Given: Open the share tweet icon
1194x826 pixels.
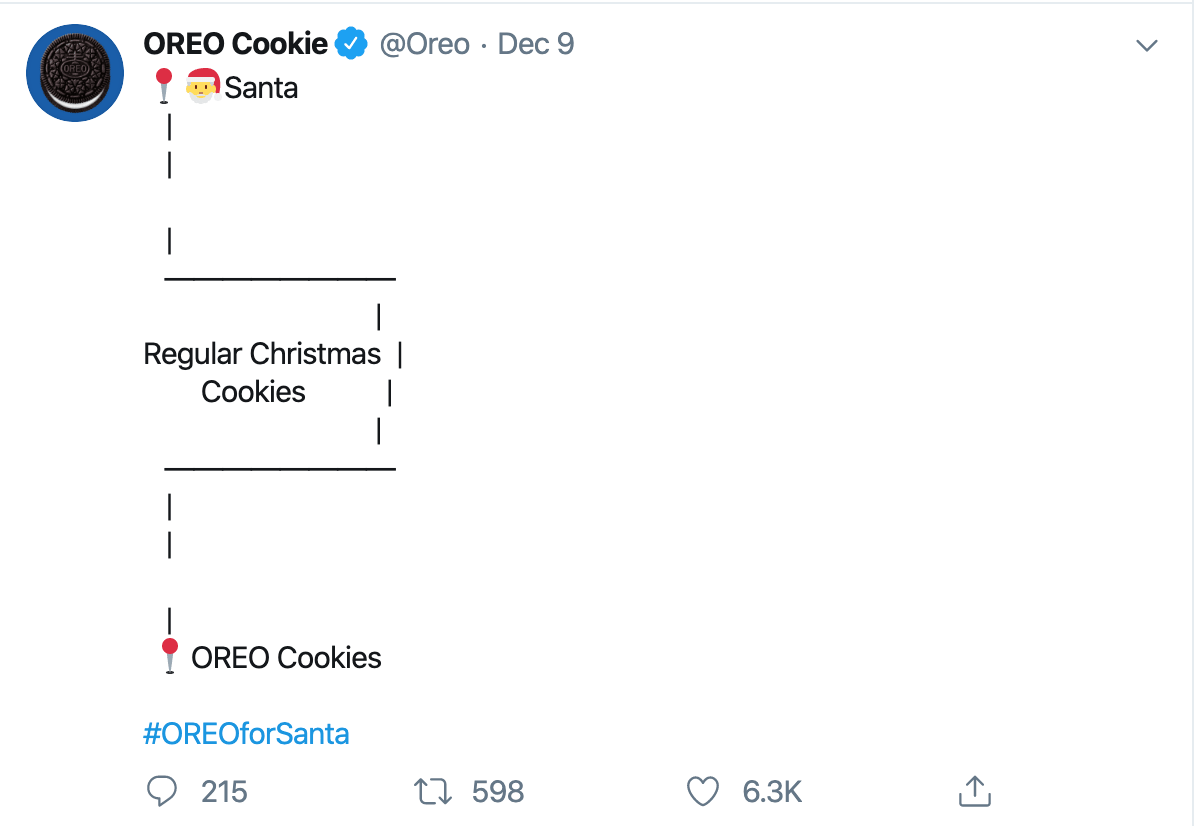Looking at the screenshot, I should click(975, 791).
